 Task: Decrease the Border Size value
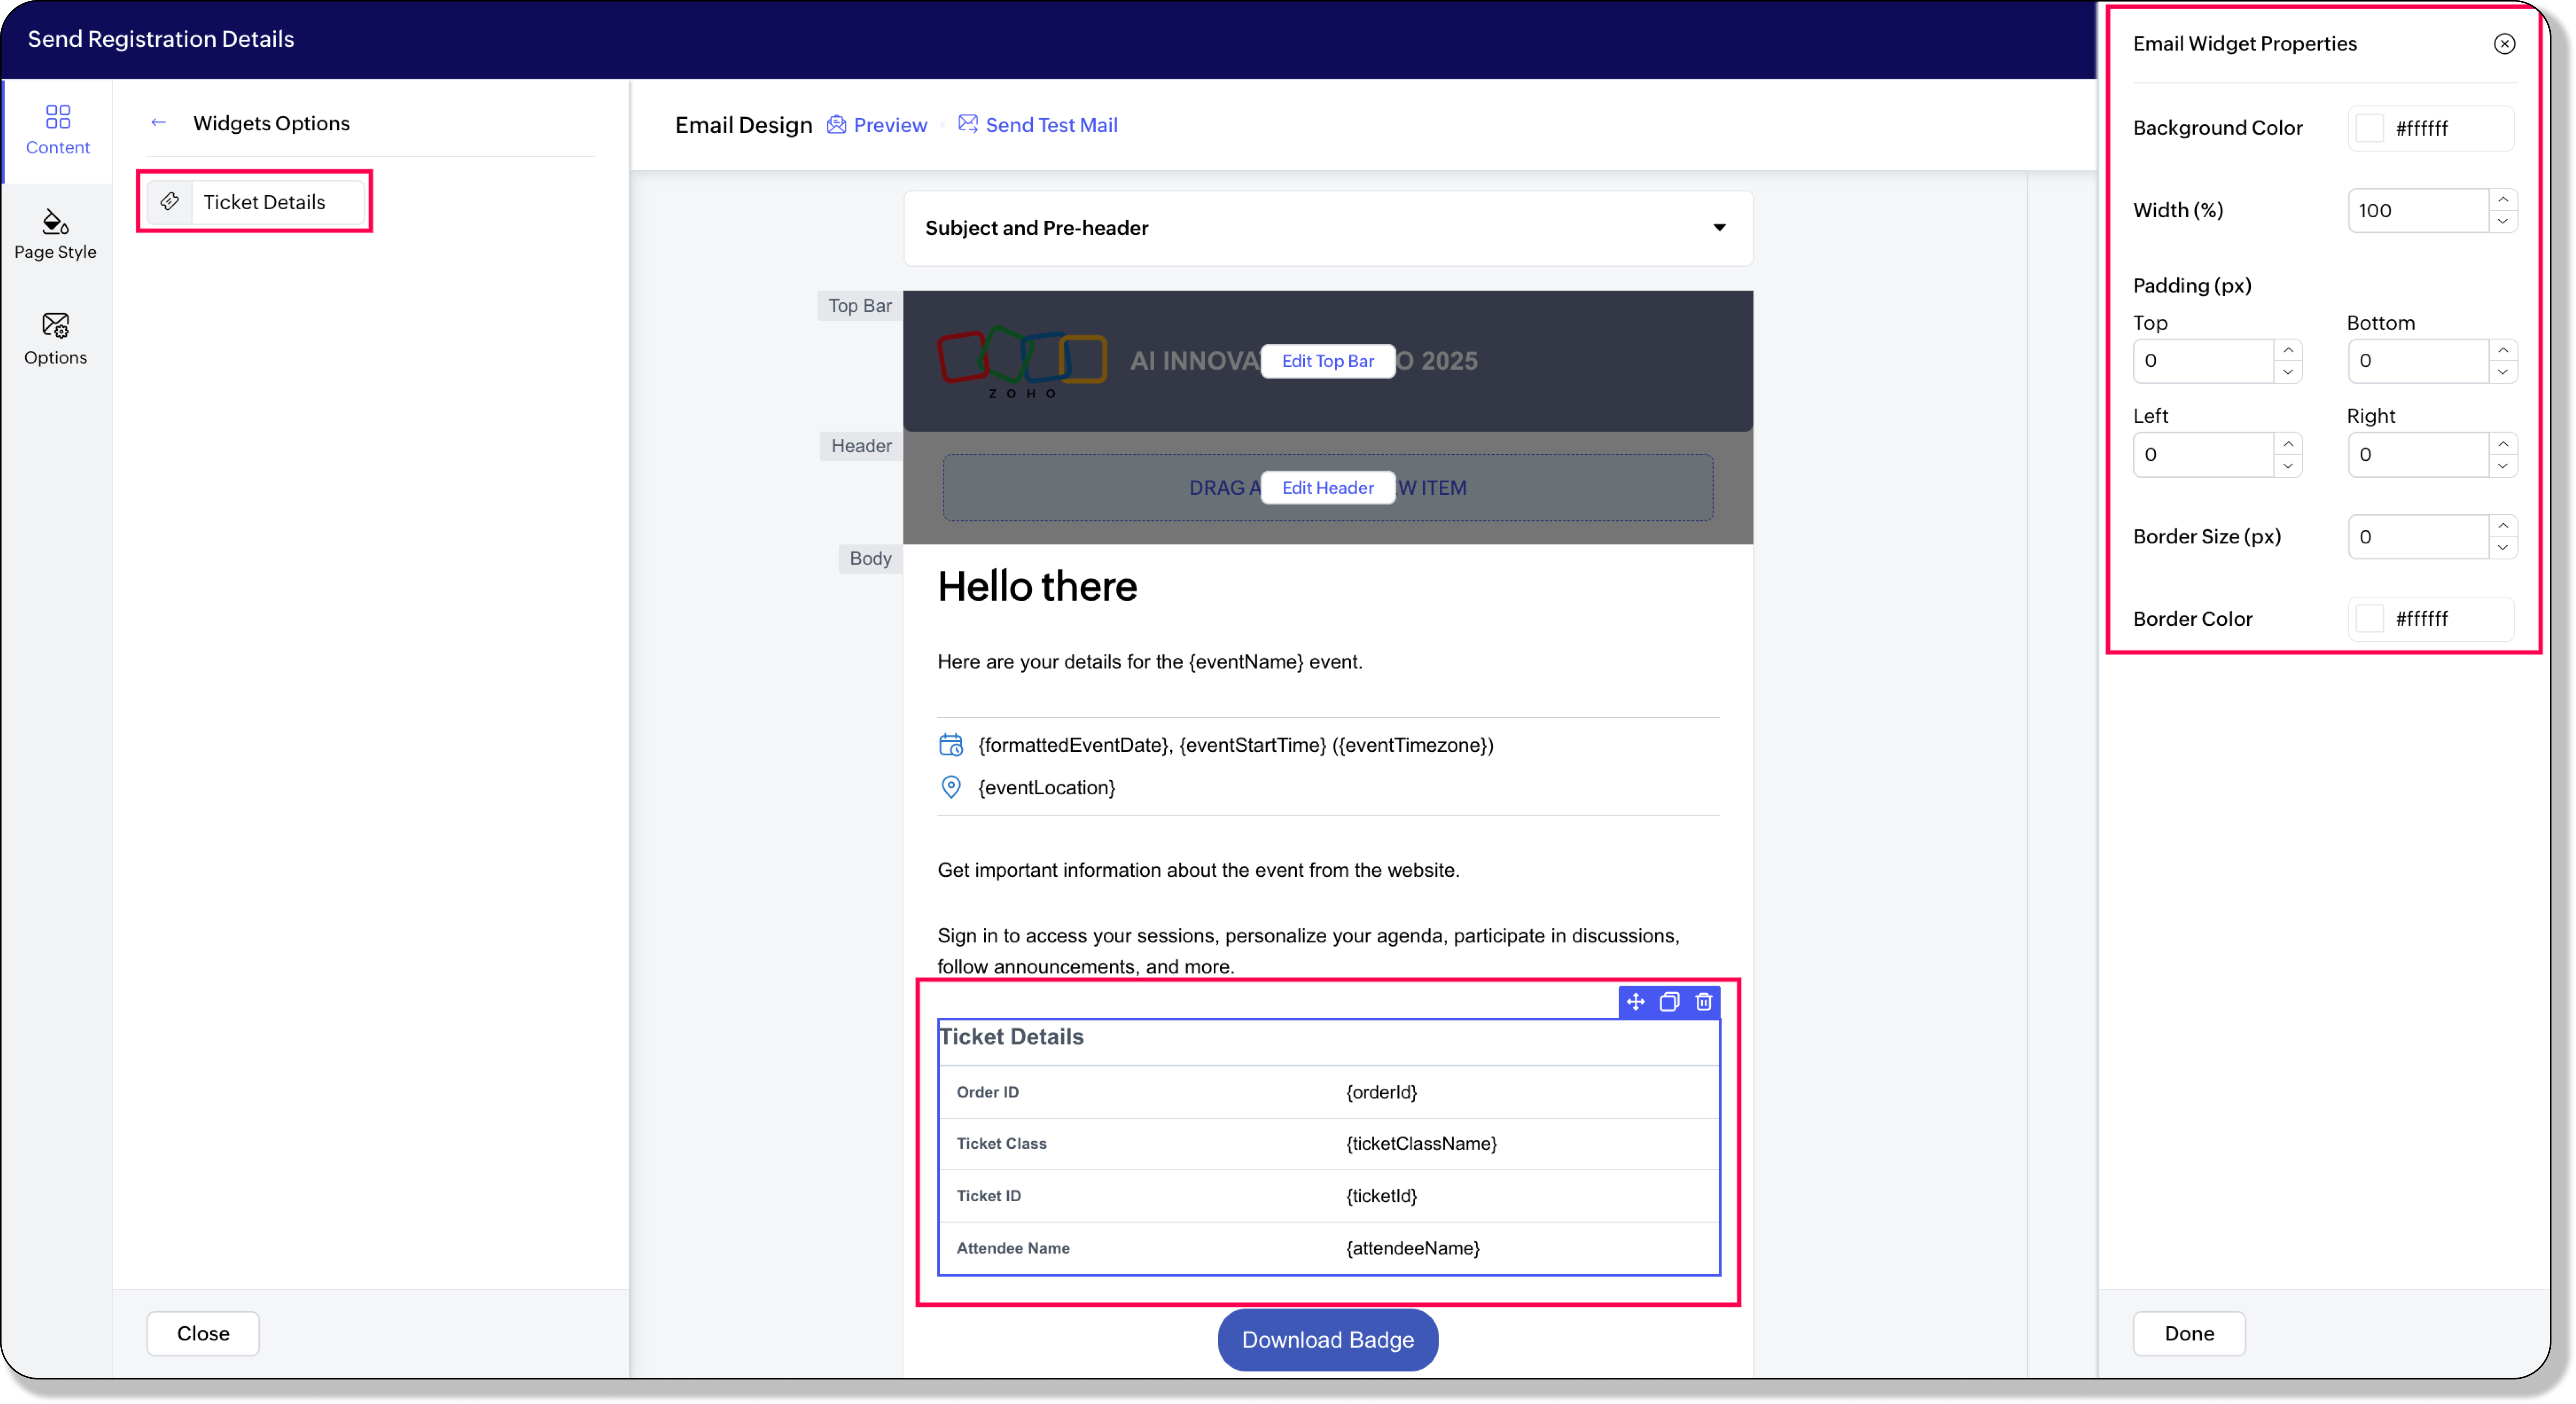tap(2502, 547)
